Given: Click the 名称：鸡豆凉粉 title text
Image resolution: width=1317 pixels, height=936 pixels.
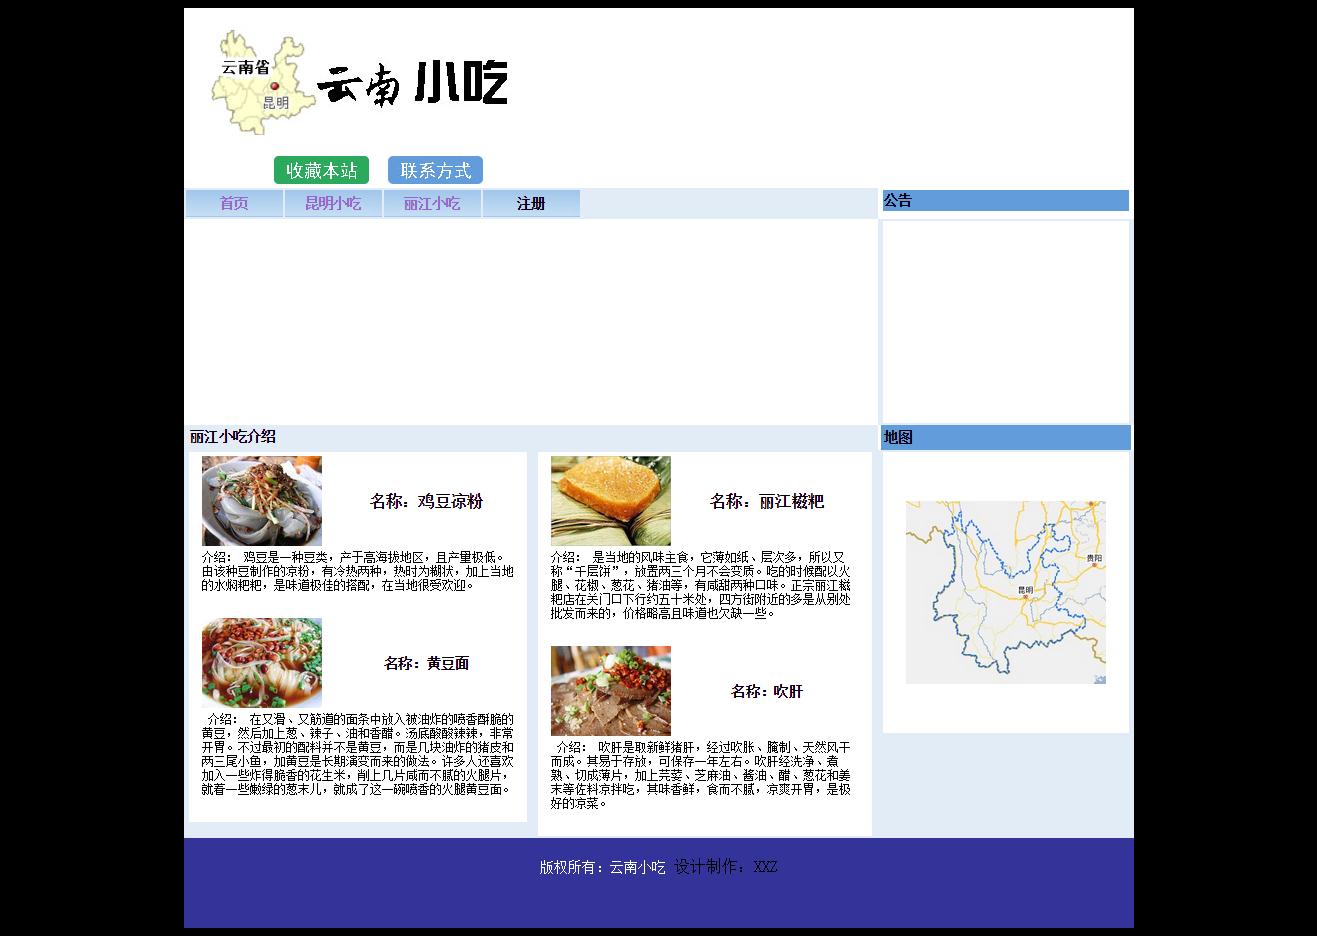Looking at the screenshot, I should (426, 502).
